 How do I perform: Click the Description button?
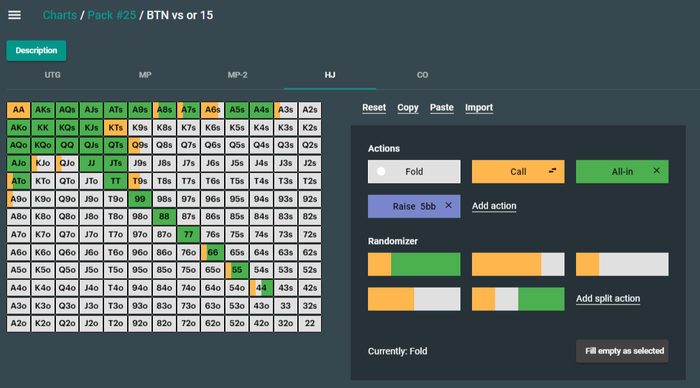pos(36,50)
